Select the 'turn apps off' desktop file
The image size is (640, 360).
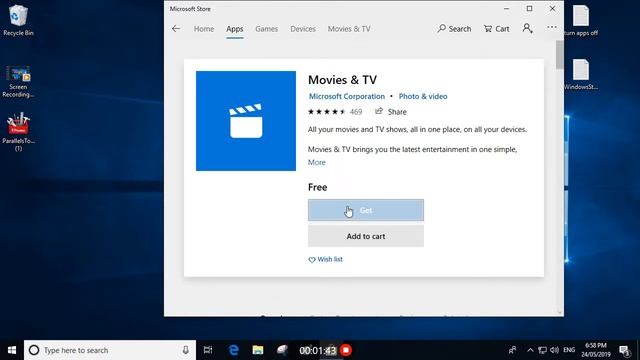tap(580, 20)
